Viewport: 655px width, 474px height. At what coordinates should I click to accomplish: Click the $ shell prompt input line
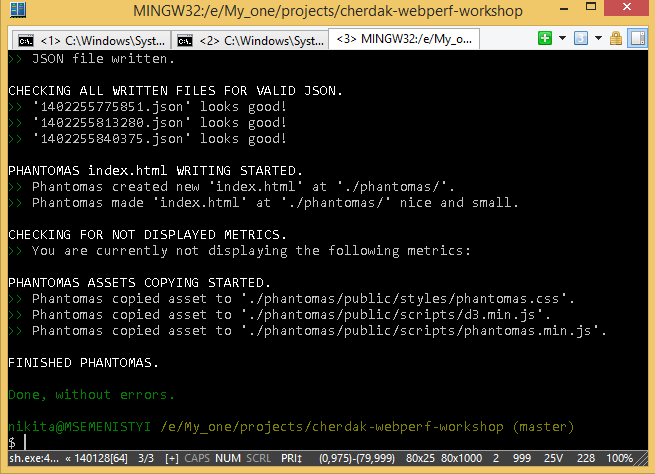click(x=18, y=442)
